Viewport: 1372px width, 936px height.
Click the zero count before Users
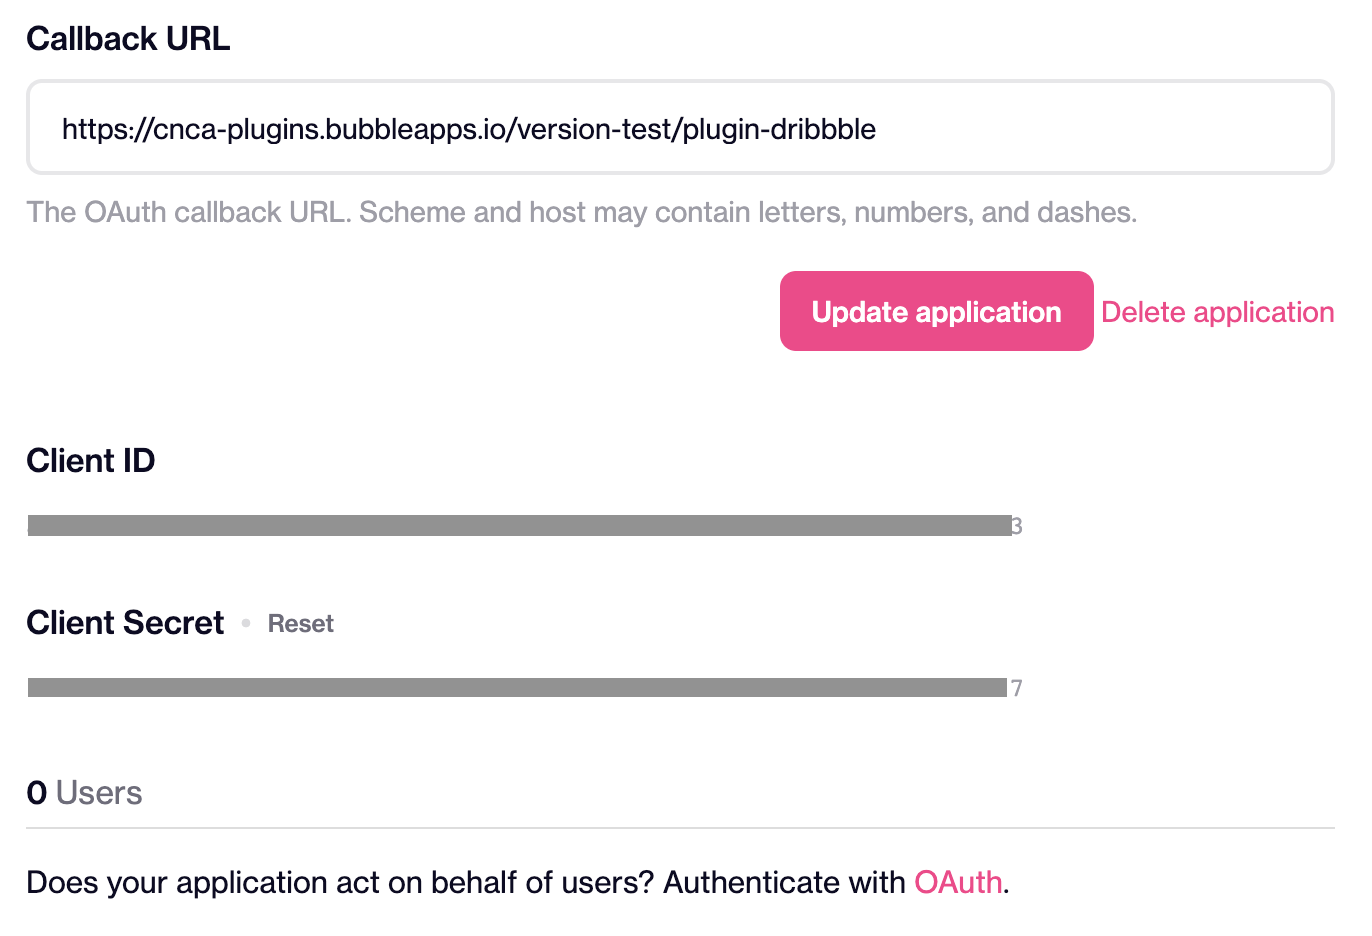(x=37, y=793)
